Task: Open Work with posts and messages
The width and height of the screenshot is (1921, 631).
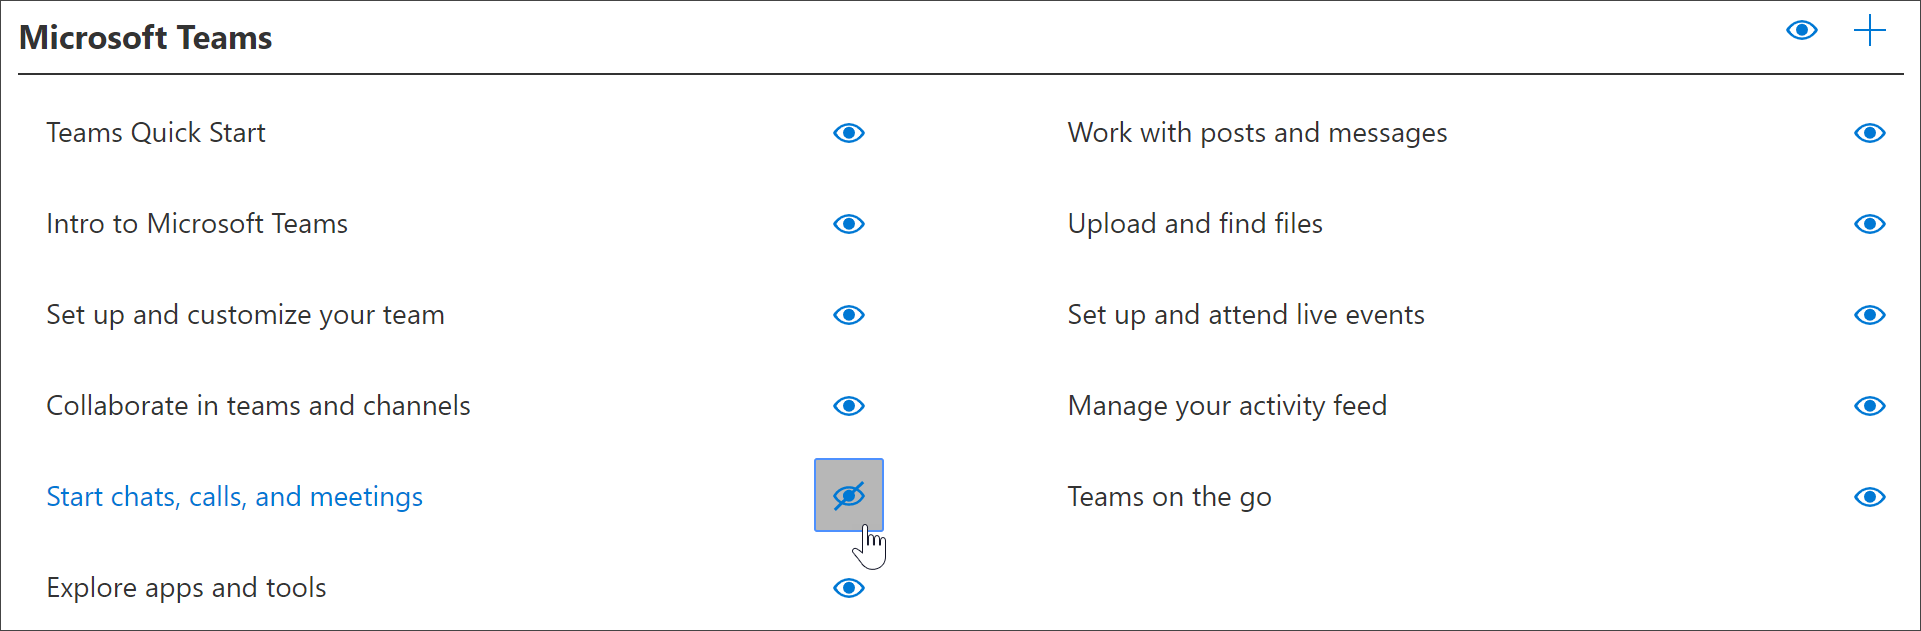Action: coord(1257,133)
